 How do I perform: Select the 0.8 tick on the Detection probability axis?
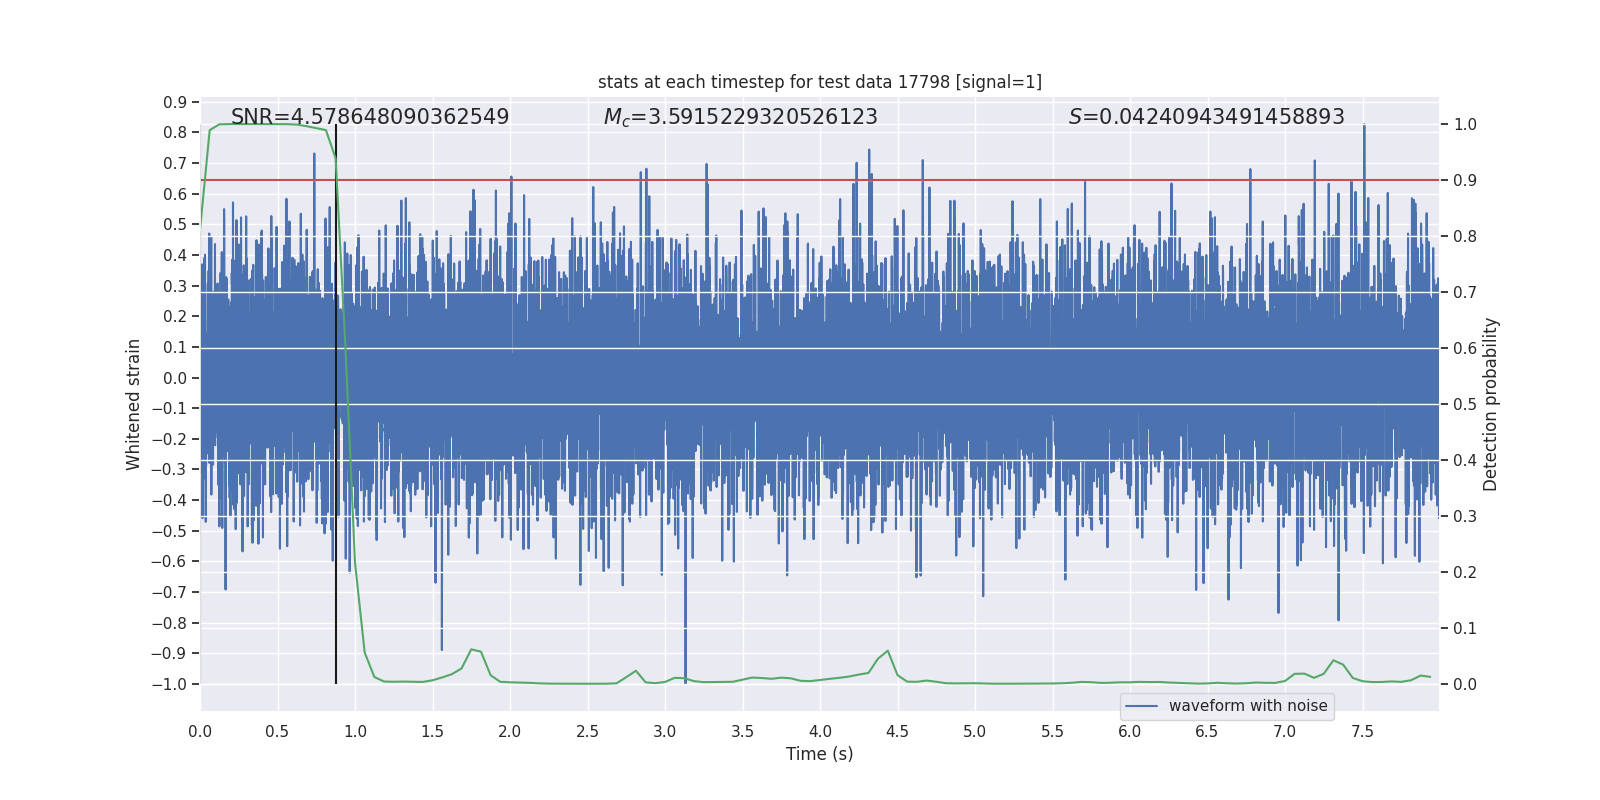pyautogui.click(x=1465, y=237)
